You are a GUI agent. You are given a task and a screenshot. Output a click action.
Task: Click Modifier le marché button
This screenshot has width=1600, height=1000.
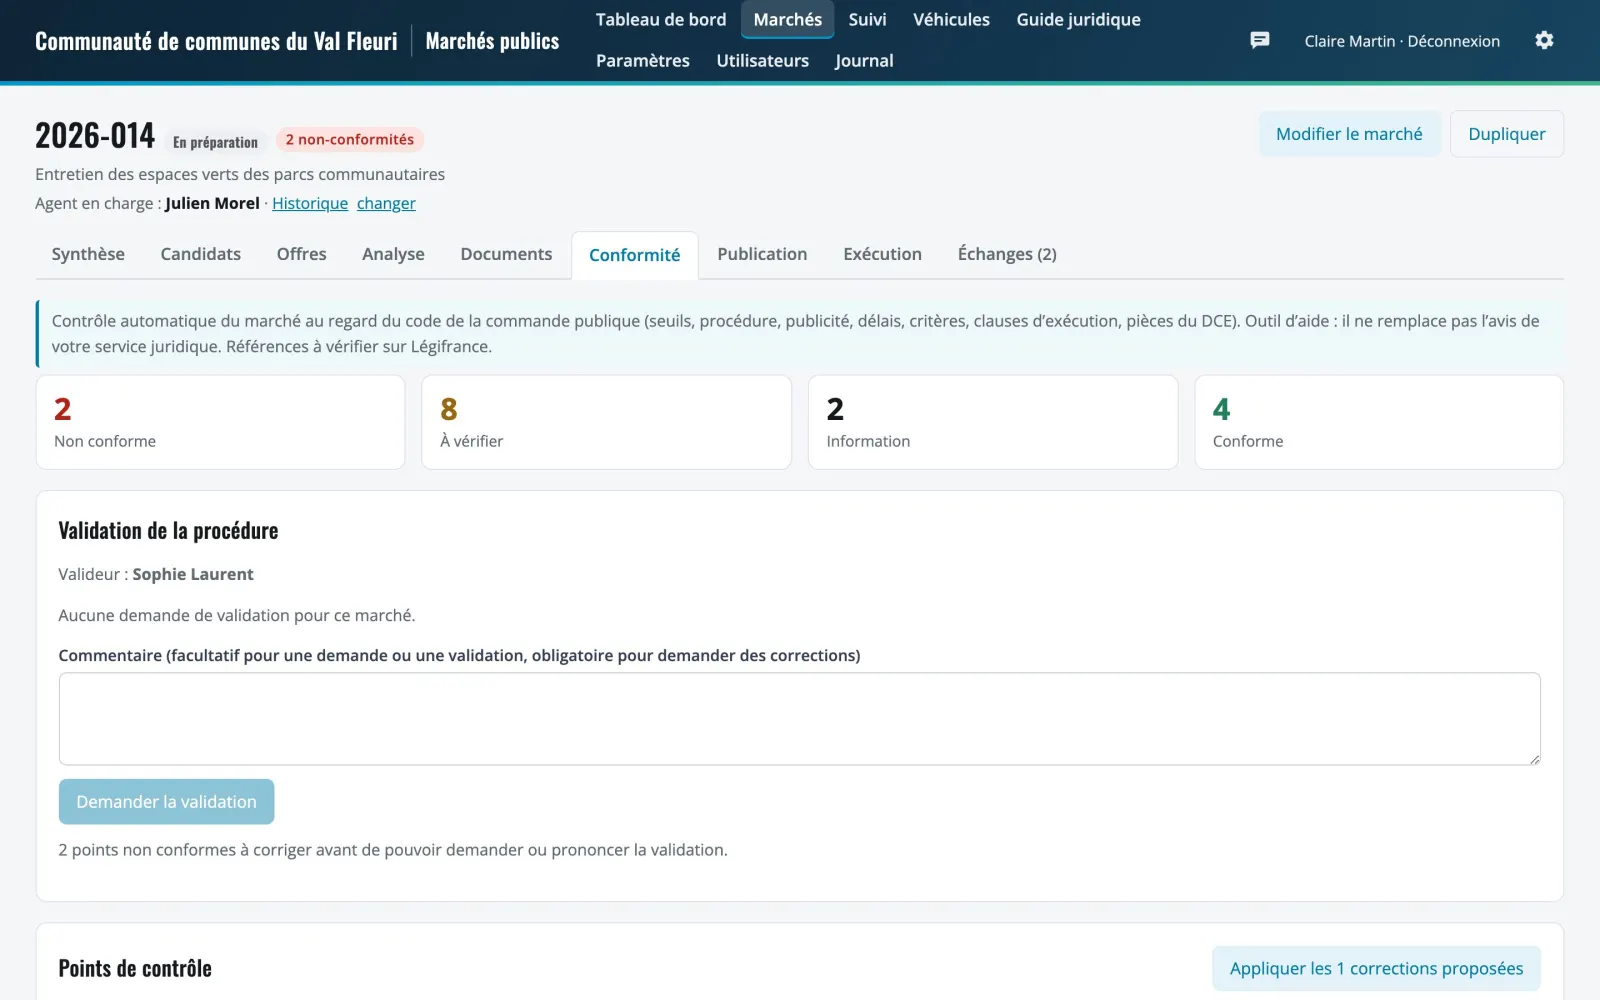point(1349,134)
